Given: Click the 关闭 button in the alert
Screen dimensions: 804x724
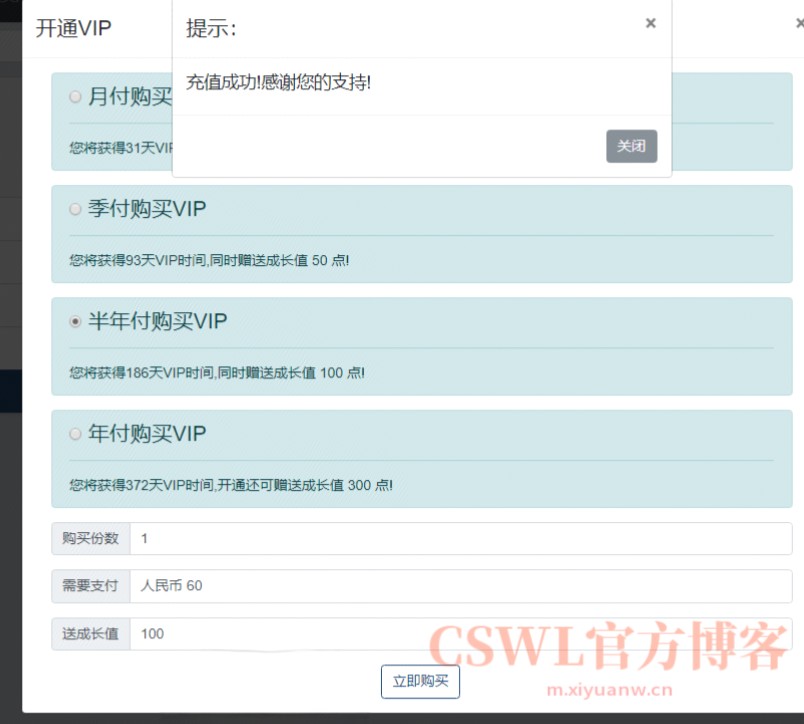Looking at the screenshot, I should [x=631, y=146].
